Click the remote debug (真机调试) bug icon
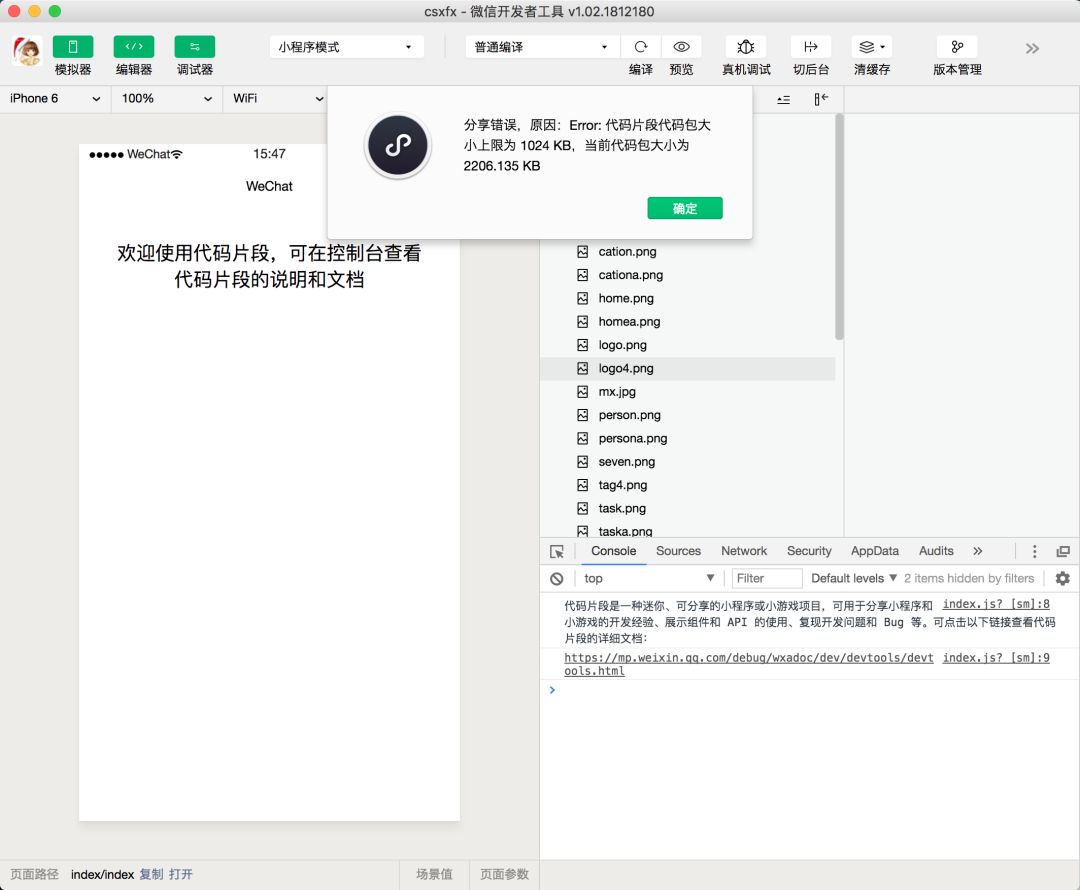The width and height of the screenshot is (1080, 890). (x=746, y=47)
